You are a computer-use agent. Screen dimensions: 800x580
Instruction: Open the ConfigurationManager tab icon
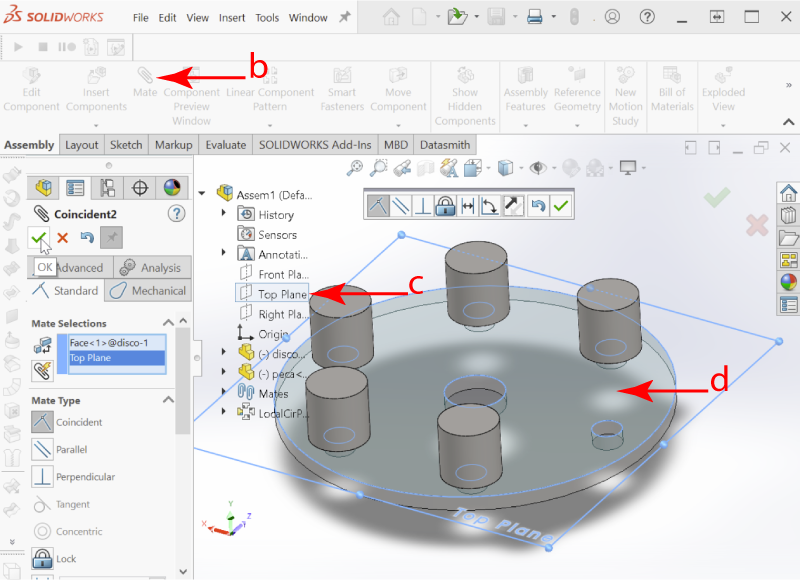point(107,188)
